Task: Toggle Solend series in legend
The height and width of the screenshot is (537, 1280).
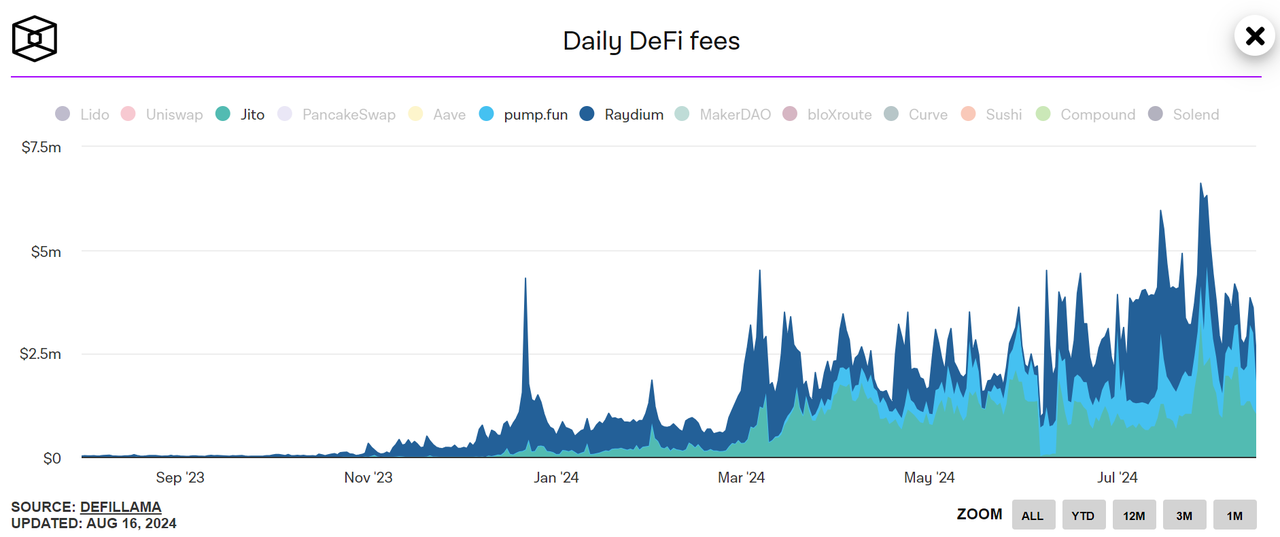Action: 1183,114
